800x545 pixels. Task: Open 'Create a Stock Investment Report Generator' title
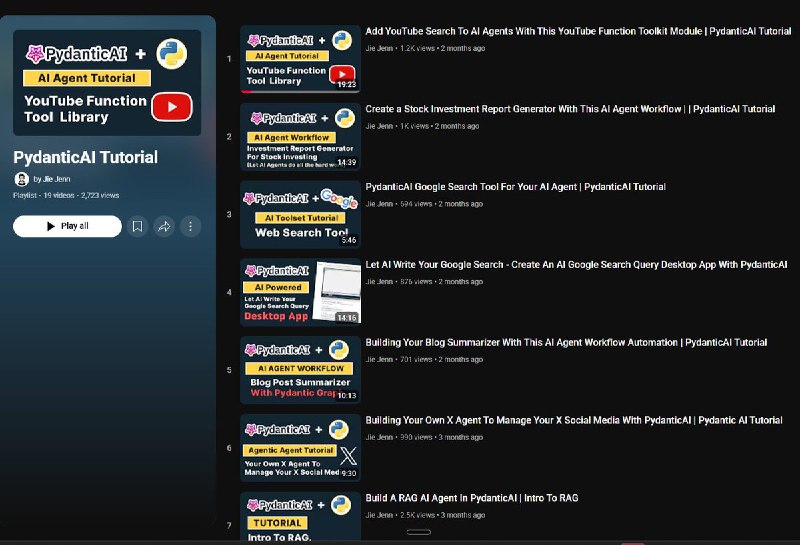pos(570,109)
